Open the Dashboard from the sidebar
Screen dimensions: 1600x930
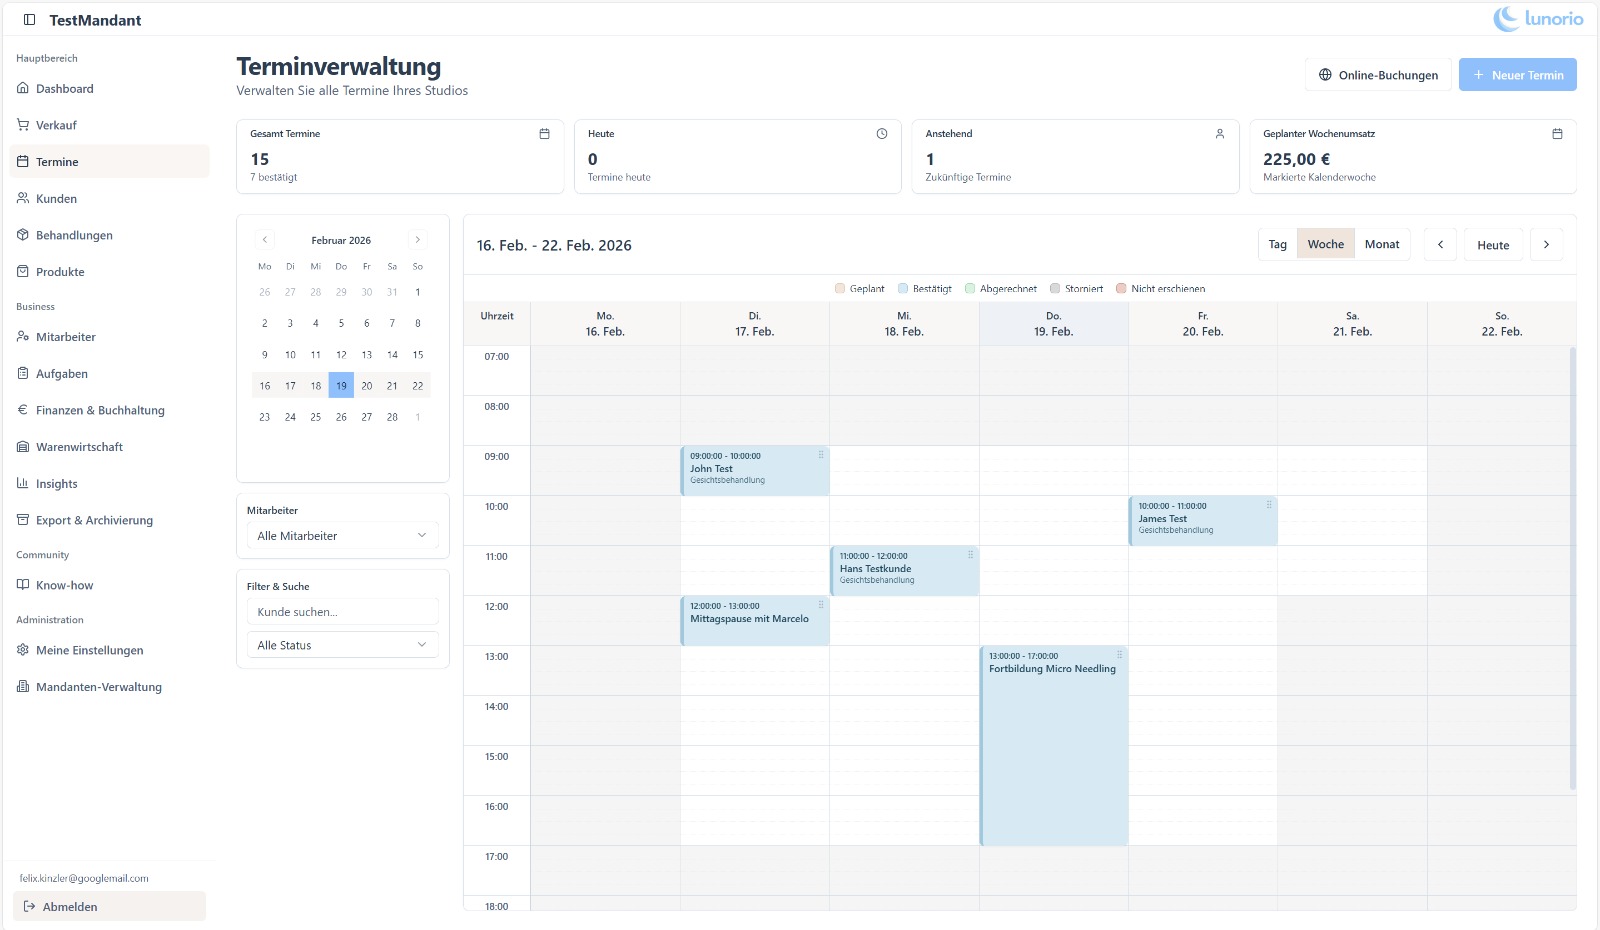click(x=65, y=88)
